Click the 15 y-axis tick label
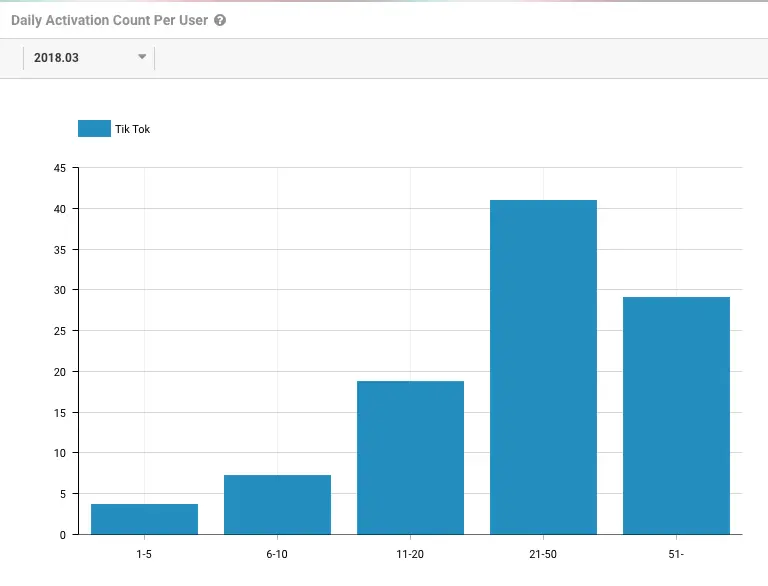This screenshot has width=768, height=586. click(x=60, y=412)
